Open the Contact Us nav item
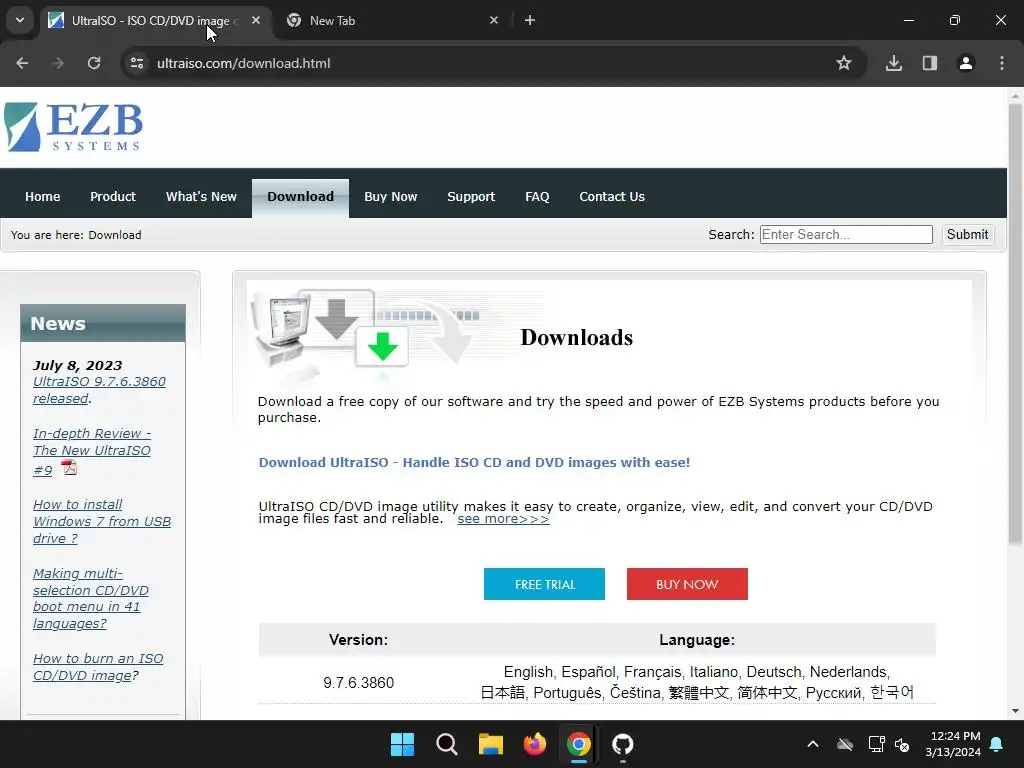The image size is (1024, 768). [x=612, y=197]
